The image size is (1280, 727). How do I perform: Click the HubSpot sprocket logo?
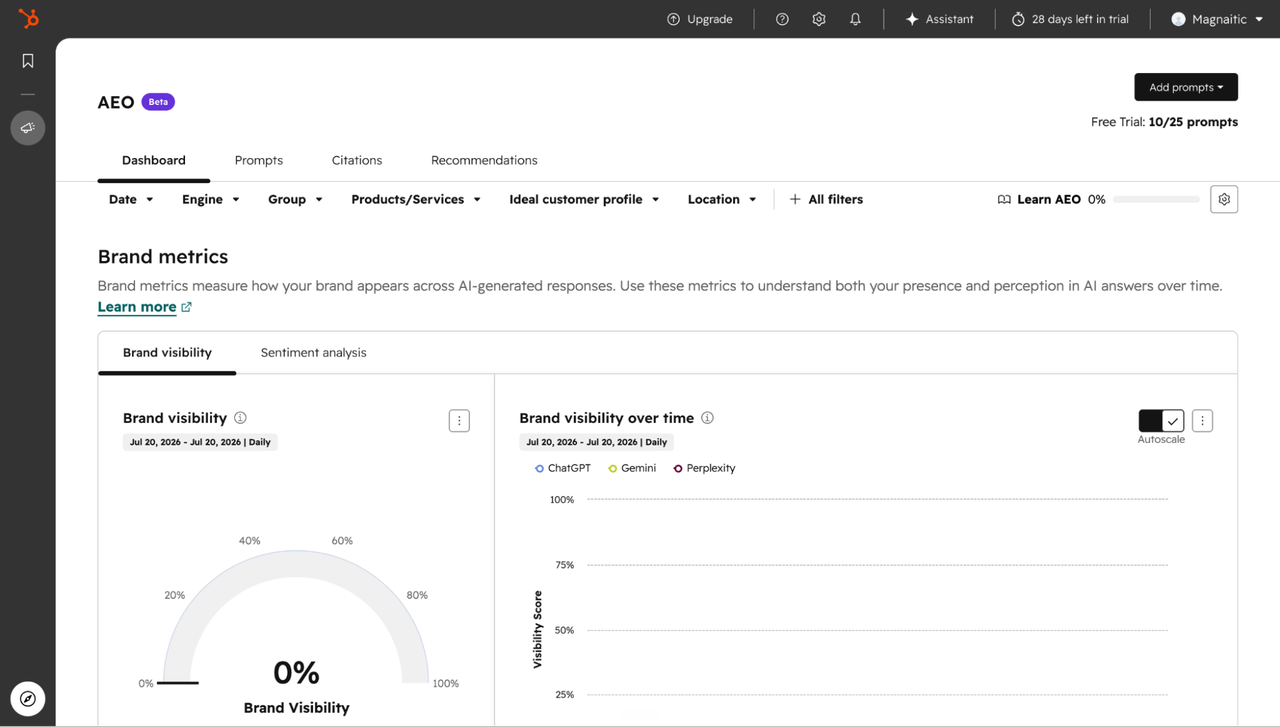28,18
